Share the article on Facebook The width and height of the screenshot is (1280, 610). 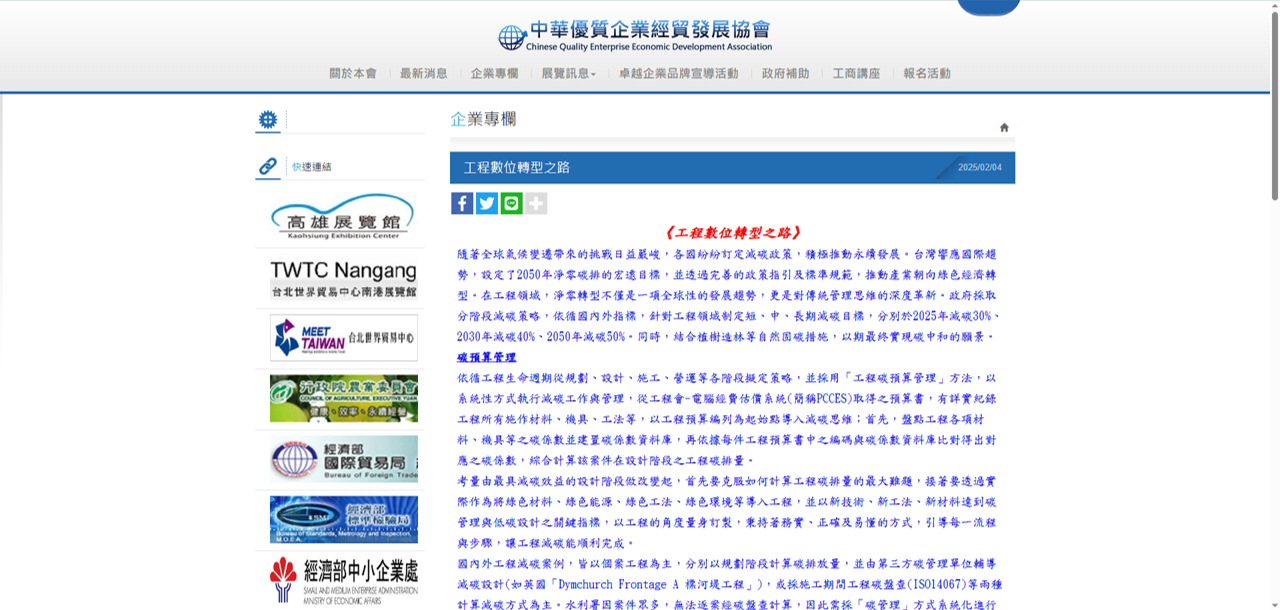pyautogui.click(x=462, y=204)
